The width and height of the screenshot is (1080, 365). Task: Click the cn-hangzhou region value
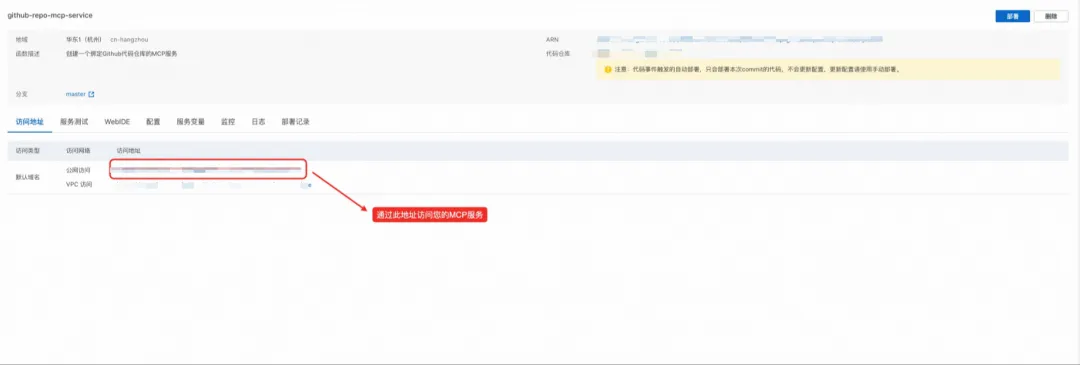tap(129, 40)
